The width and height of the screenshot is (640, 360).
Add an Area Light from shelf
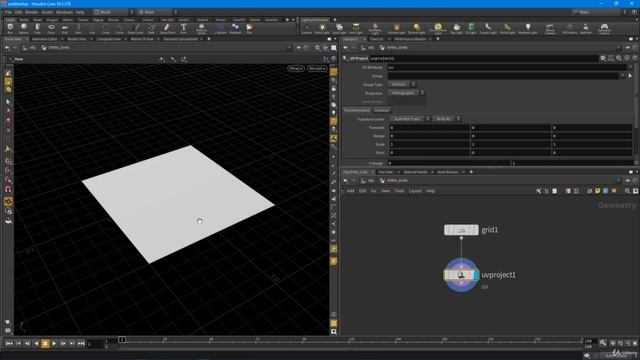pyautogui.click(x=356, y=29)
